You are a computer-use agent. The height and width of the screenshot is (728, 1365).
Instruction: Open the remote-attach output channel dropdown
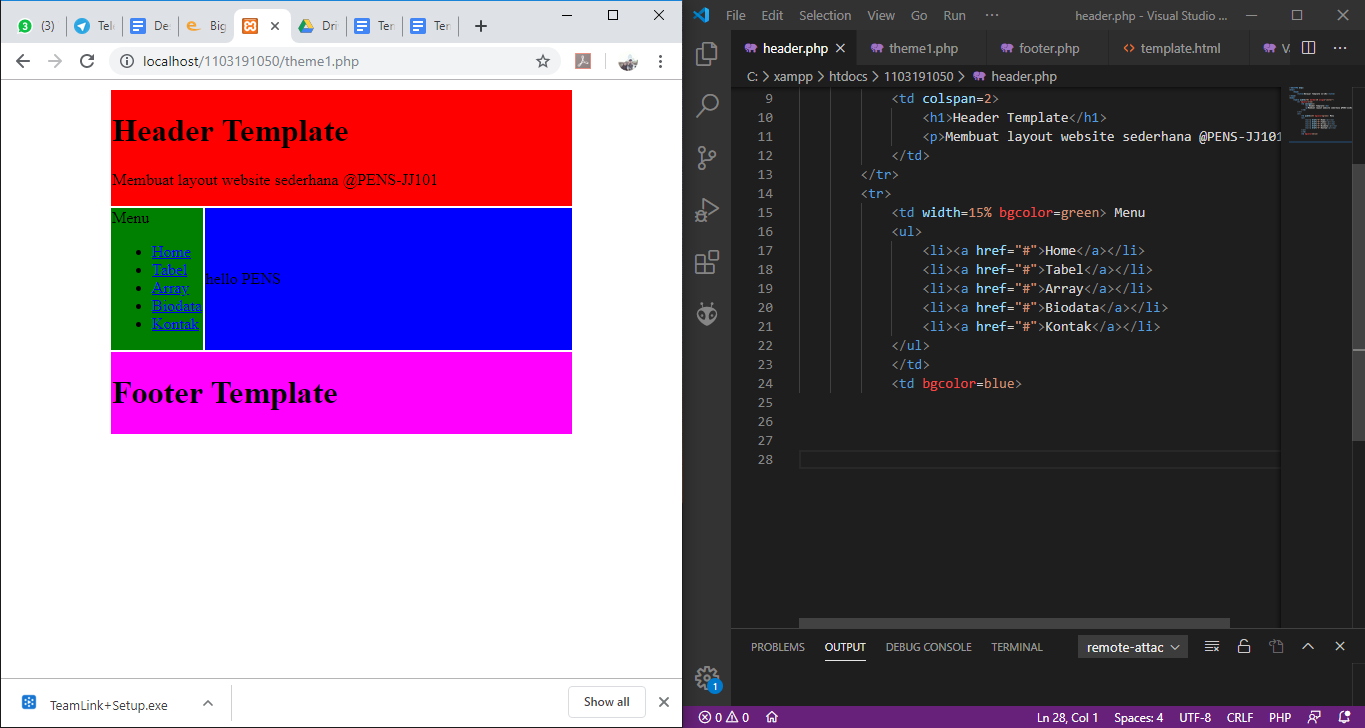tap(1132, 647)
